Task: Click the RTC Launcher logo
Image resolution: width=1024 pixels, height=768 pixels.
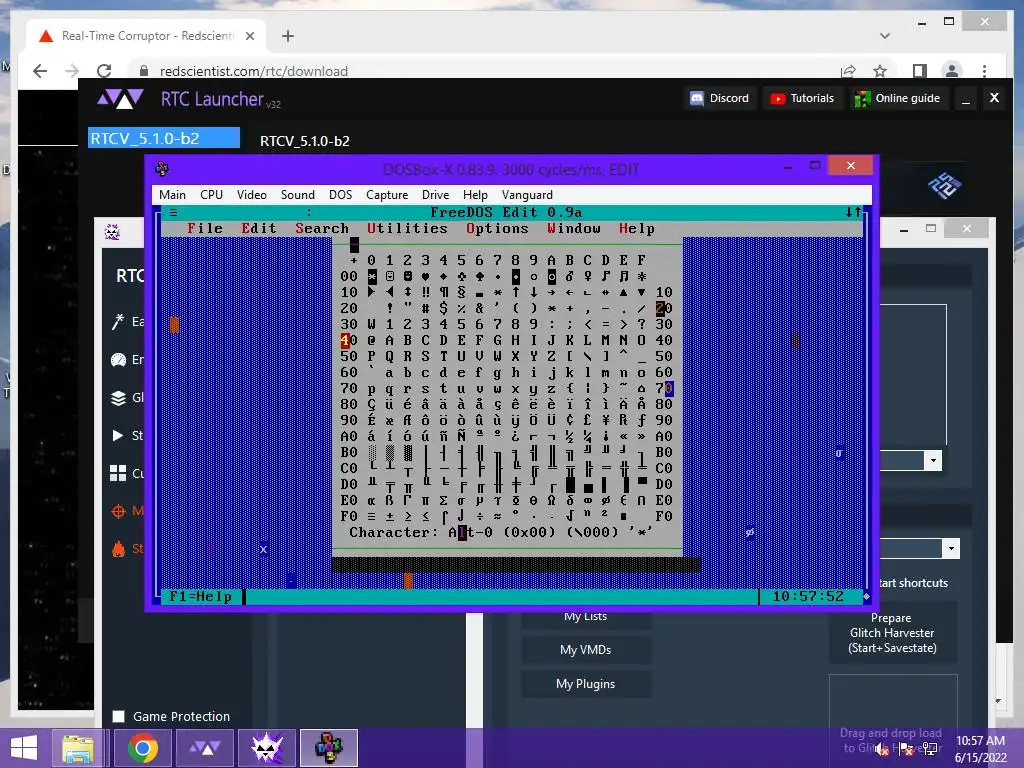Action: click(120, 99)
